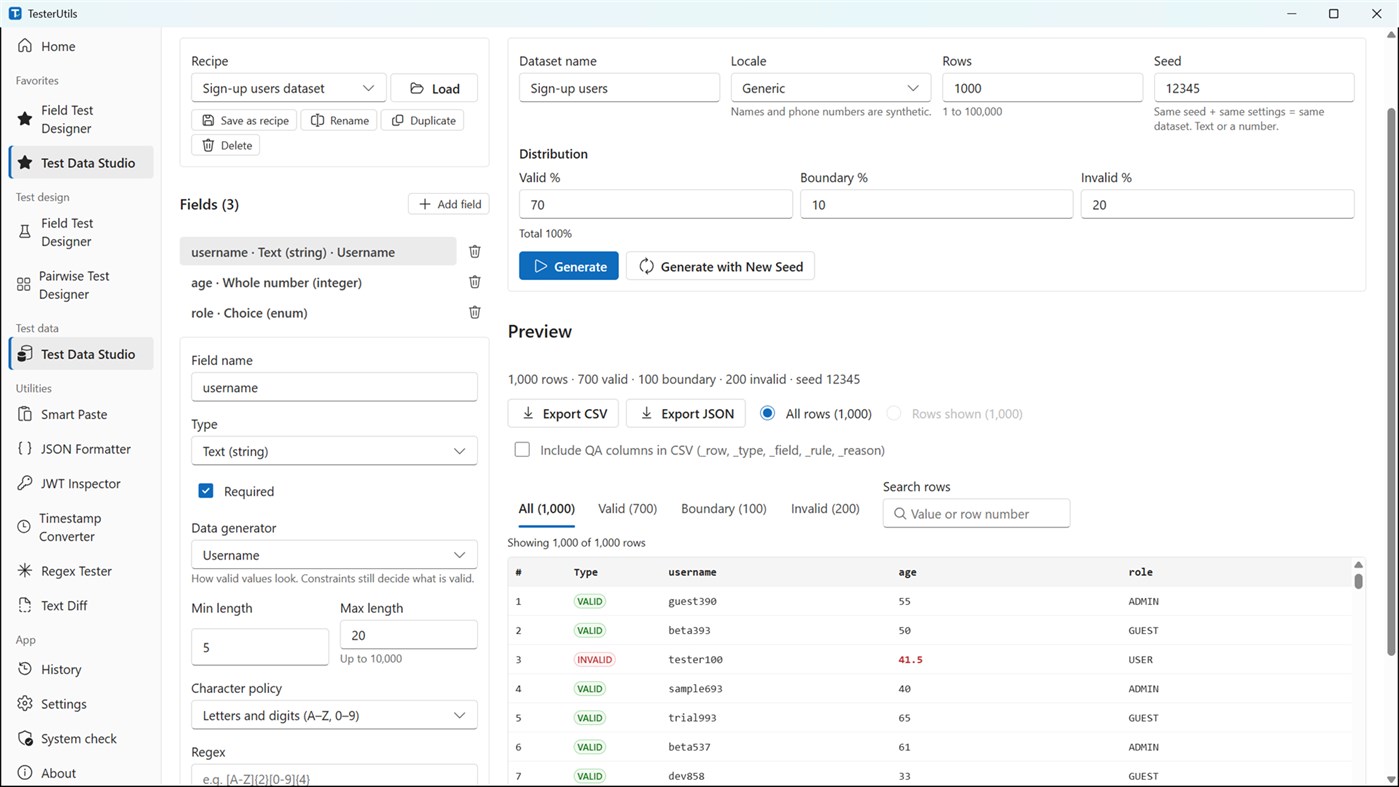Export the dataset as CSV
Image resolution: width=1399 pixels, height=787 pixels.
(x=564, y=413)
